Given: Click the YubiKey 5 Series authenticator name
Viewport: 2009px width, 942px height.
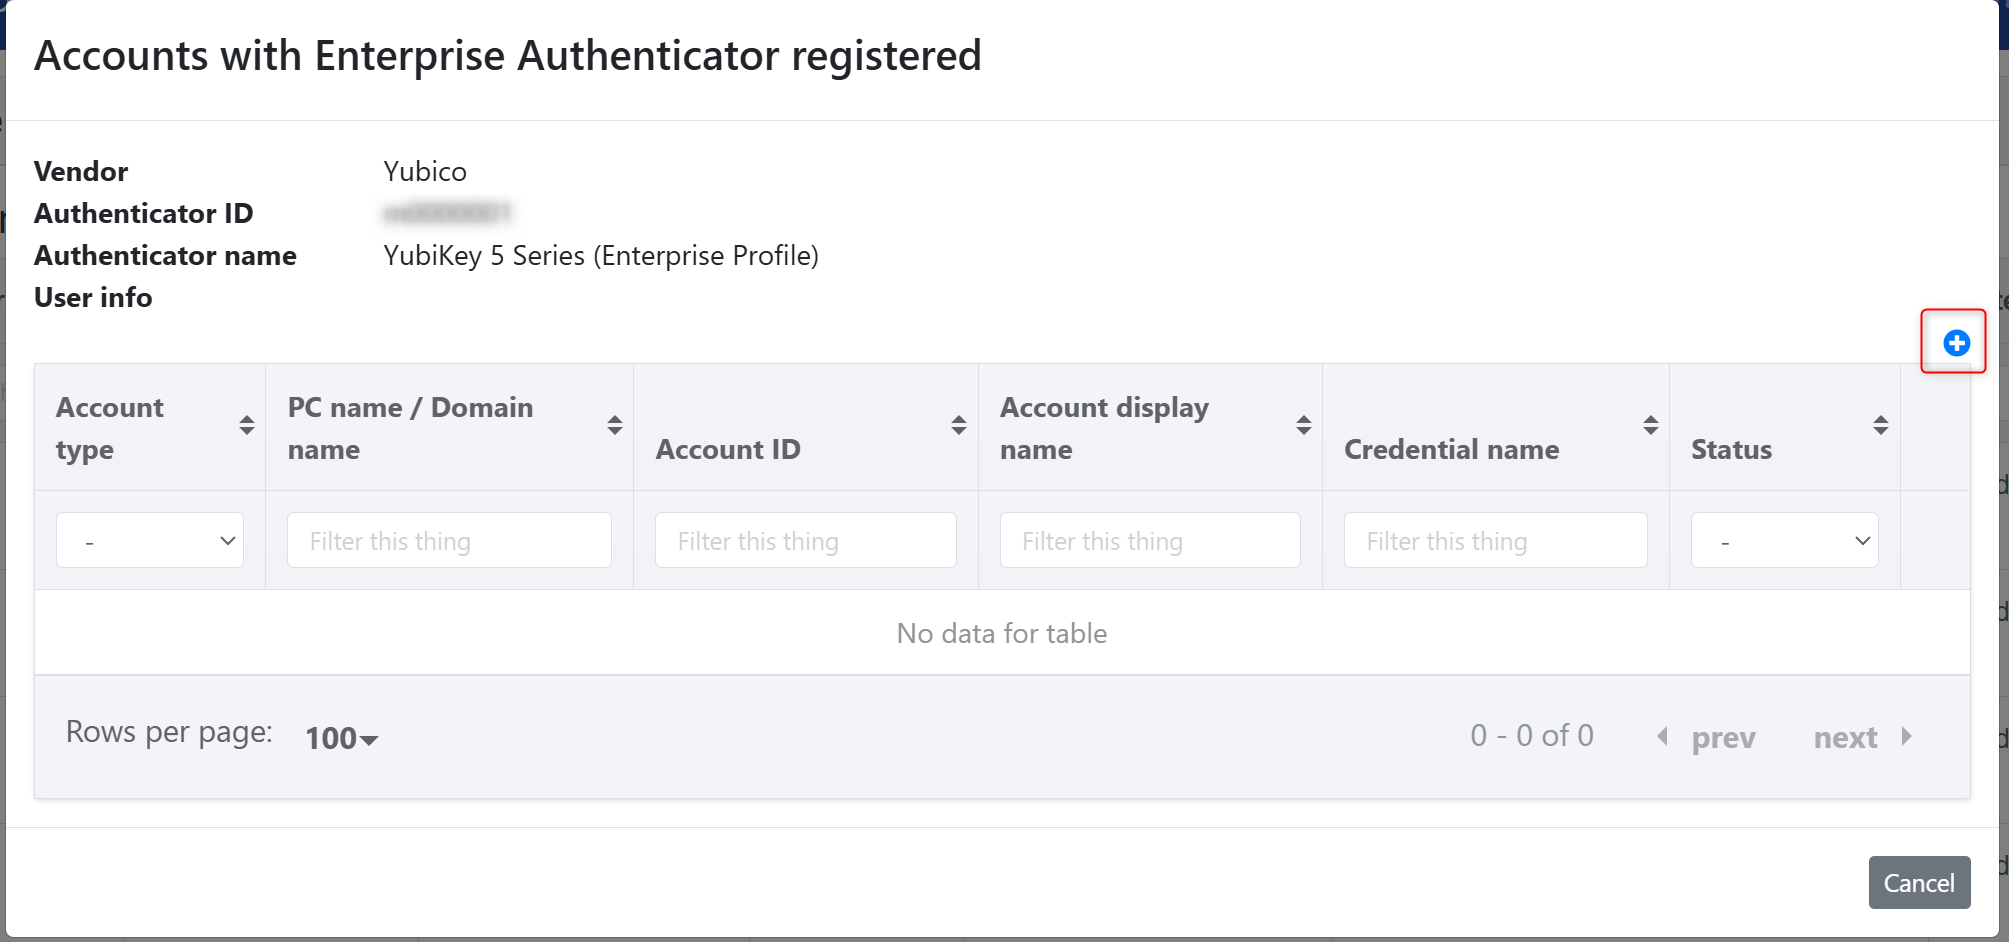Looking at the screenshot, I should [601, 256].
